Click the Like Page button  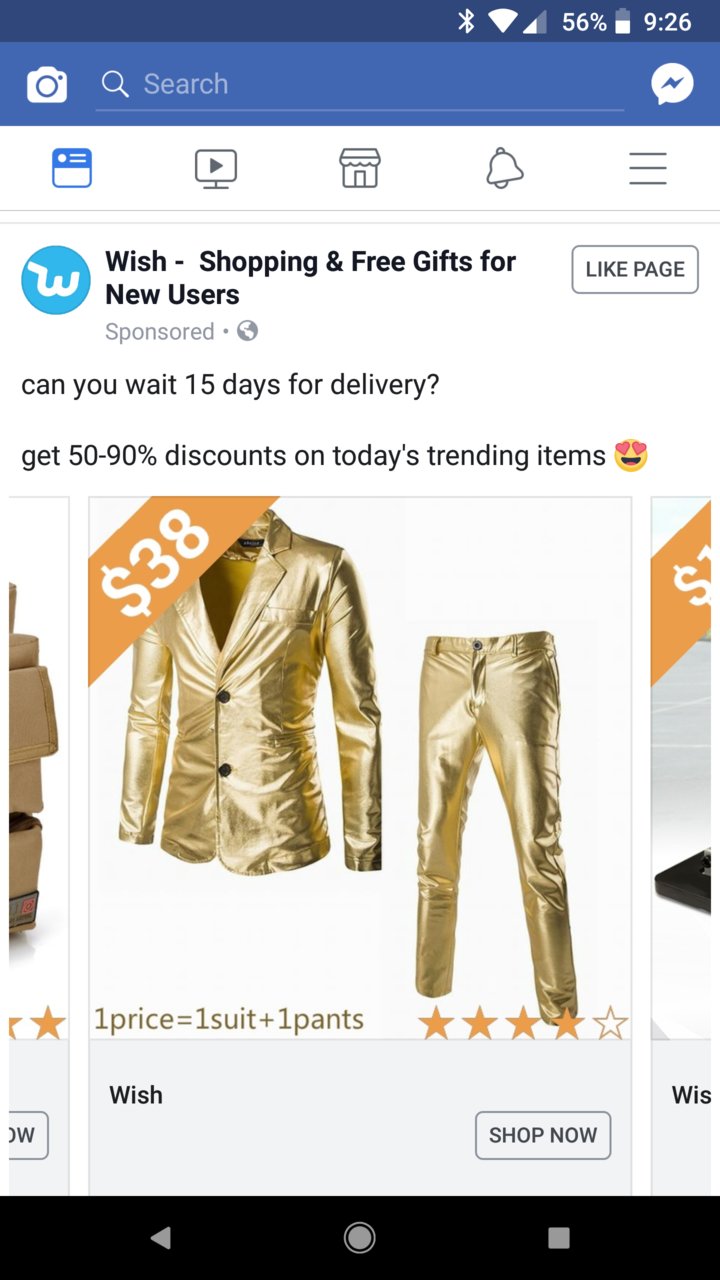(635, 269)
